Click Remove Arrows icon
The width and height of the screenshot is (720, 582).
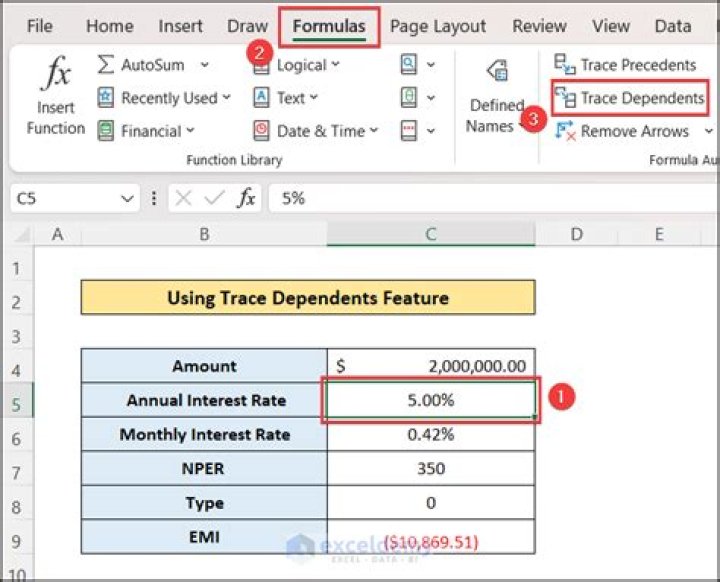(x=565, y=131)
